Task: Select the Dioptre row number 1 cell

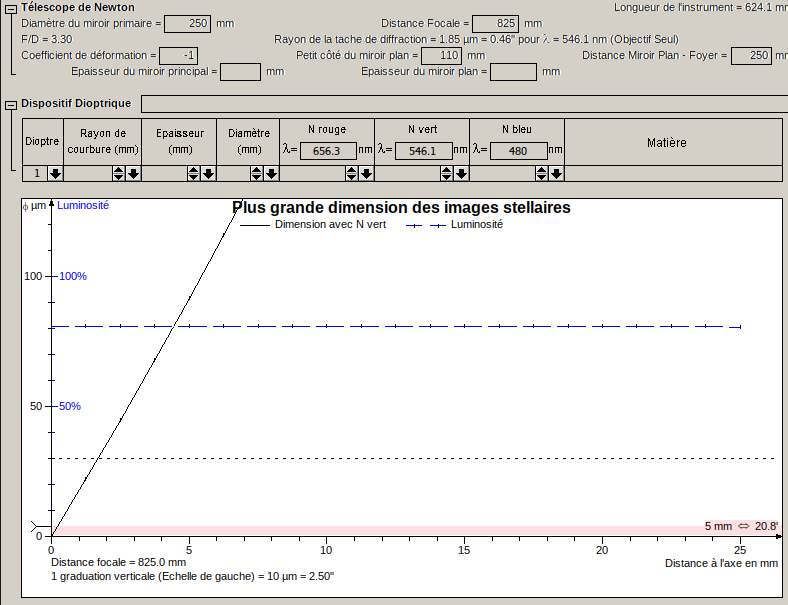Action: point(36,174)
